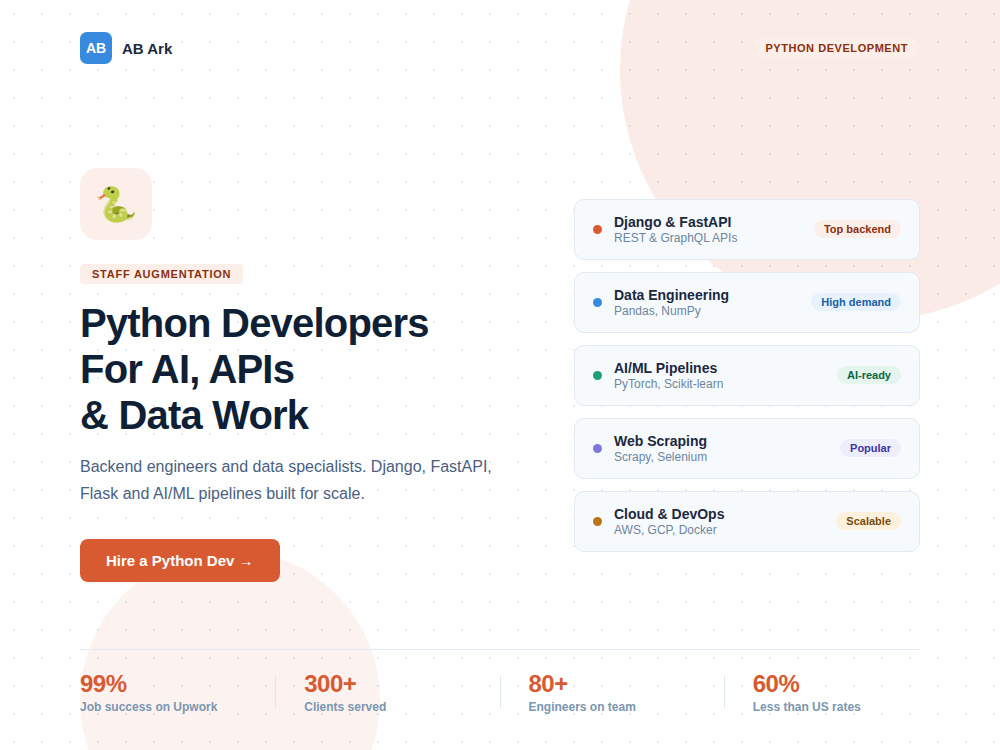The height and width of the screenshot is (750, 1000).
Task: Click the PyTorch, Scikit-learn subtitle
Action: tap(668, 384)
